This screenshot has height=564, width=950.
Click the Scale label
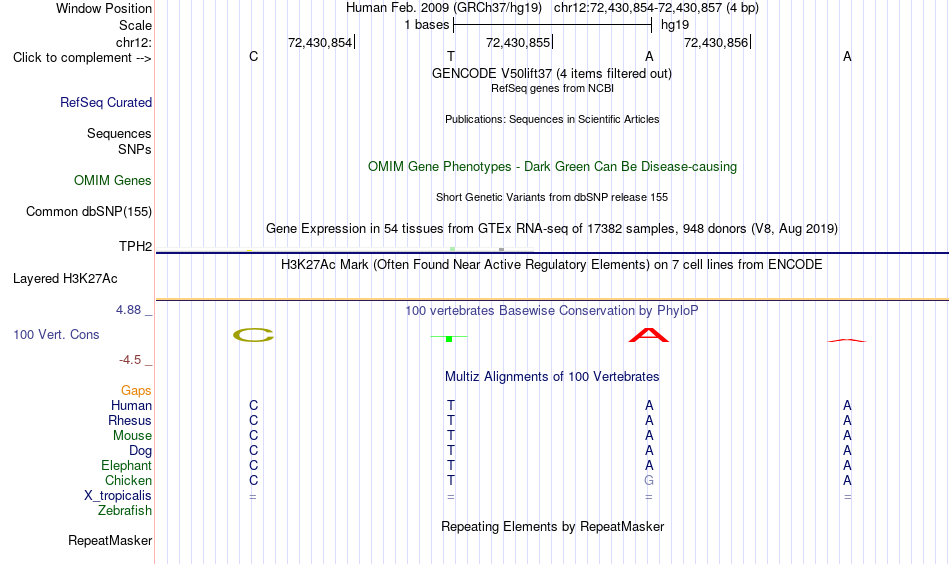[x=136, y=25]
